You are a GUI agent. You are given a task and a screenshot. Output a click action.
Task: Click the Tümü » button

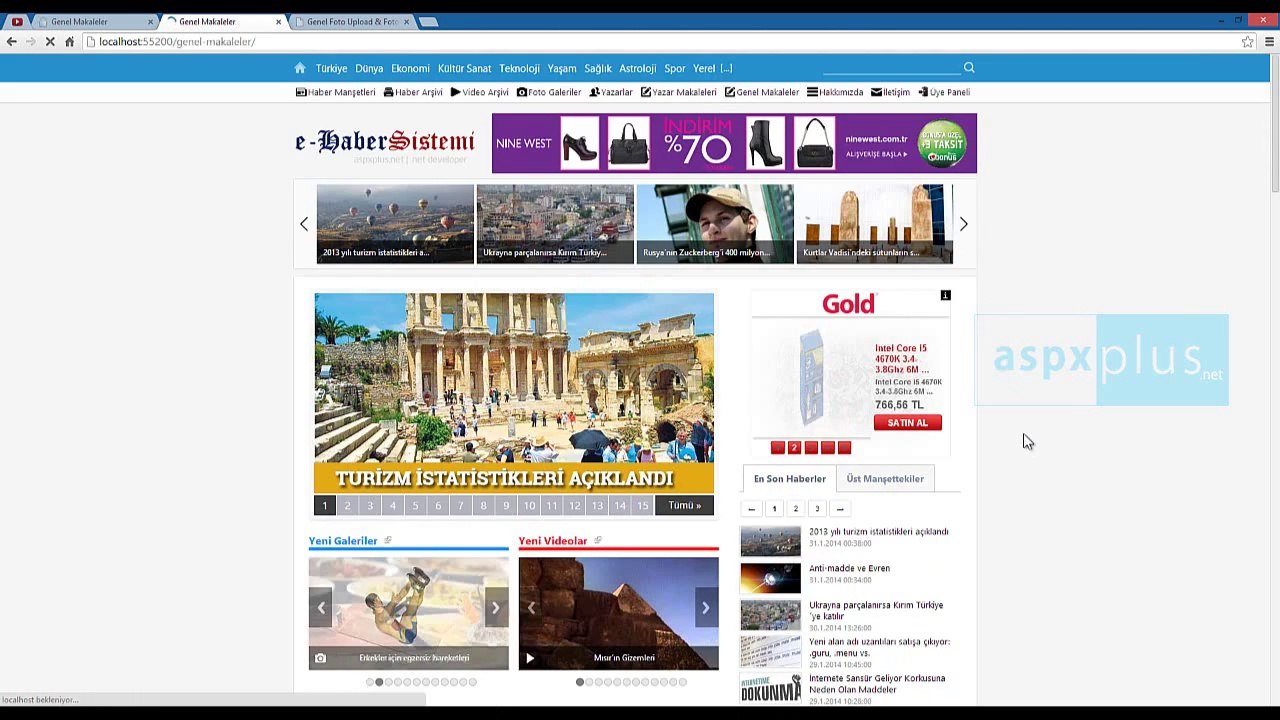point(685,506)
